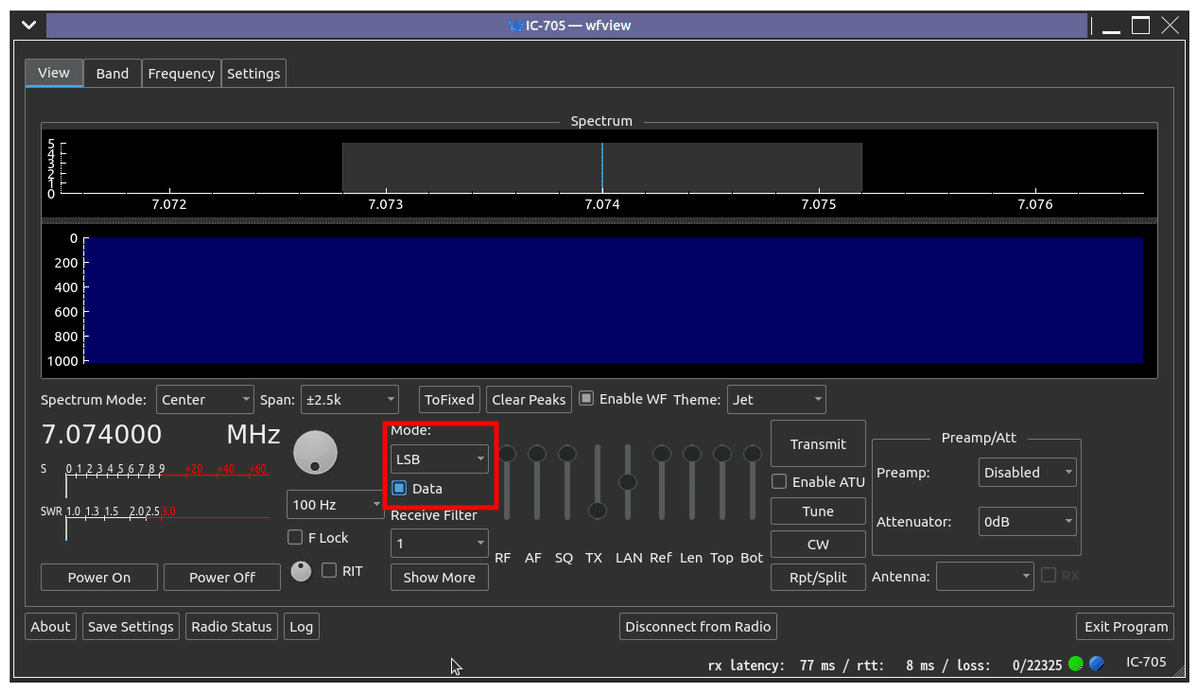Screen dimensions: 1200x693
Task: Change the waterfall Theme from Jet
Action: [776, 399]
